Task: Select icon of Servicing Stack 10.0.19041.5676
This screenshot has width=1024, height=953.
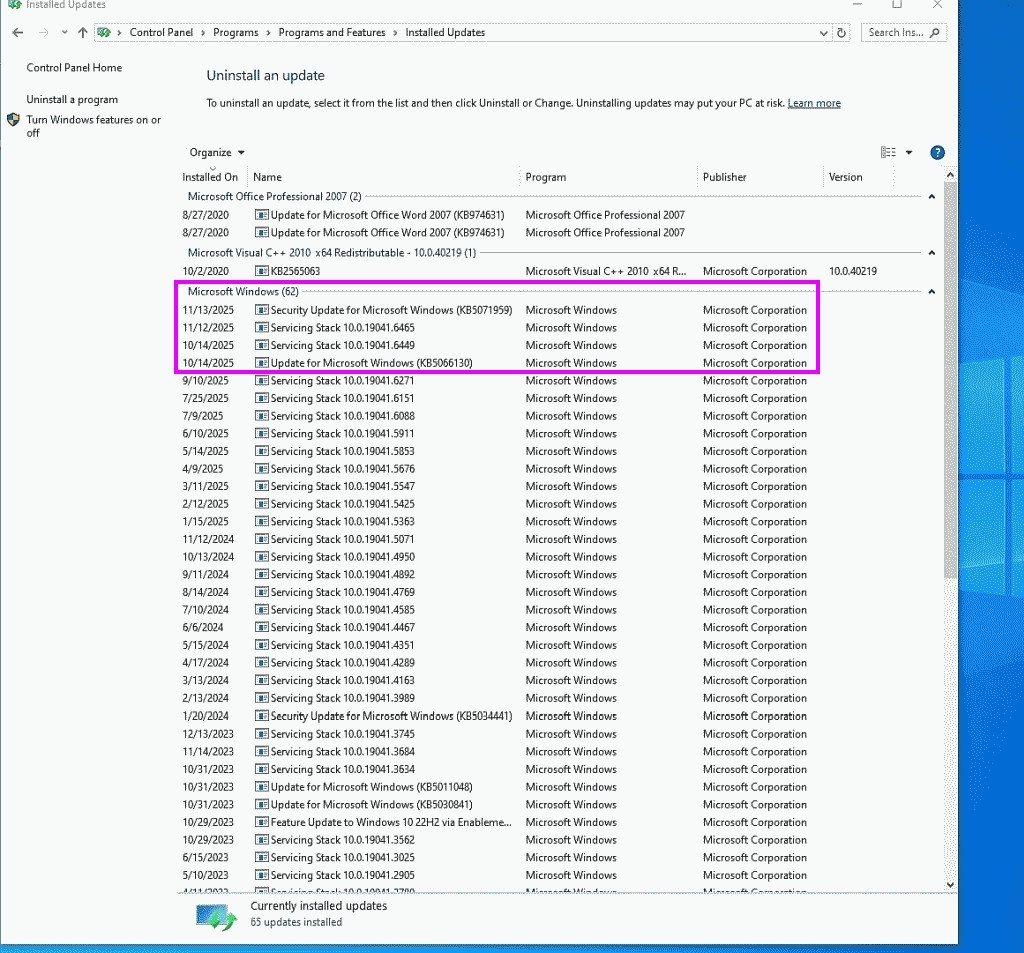Action: pyautogui.click(x=262, y=469)
